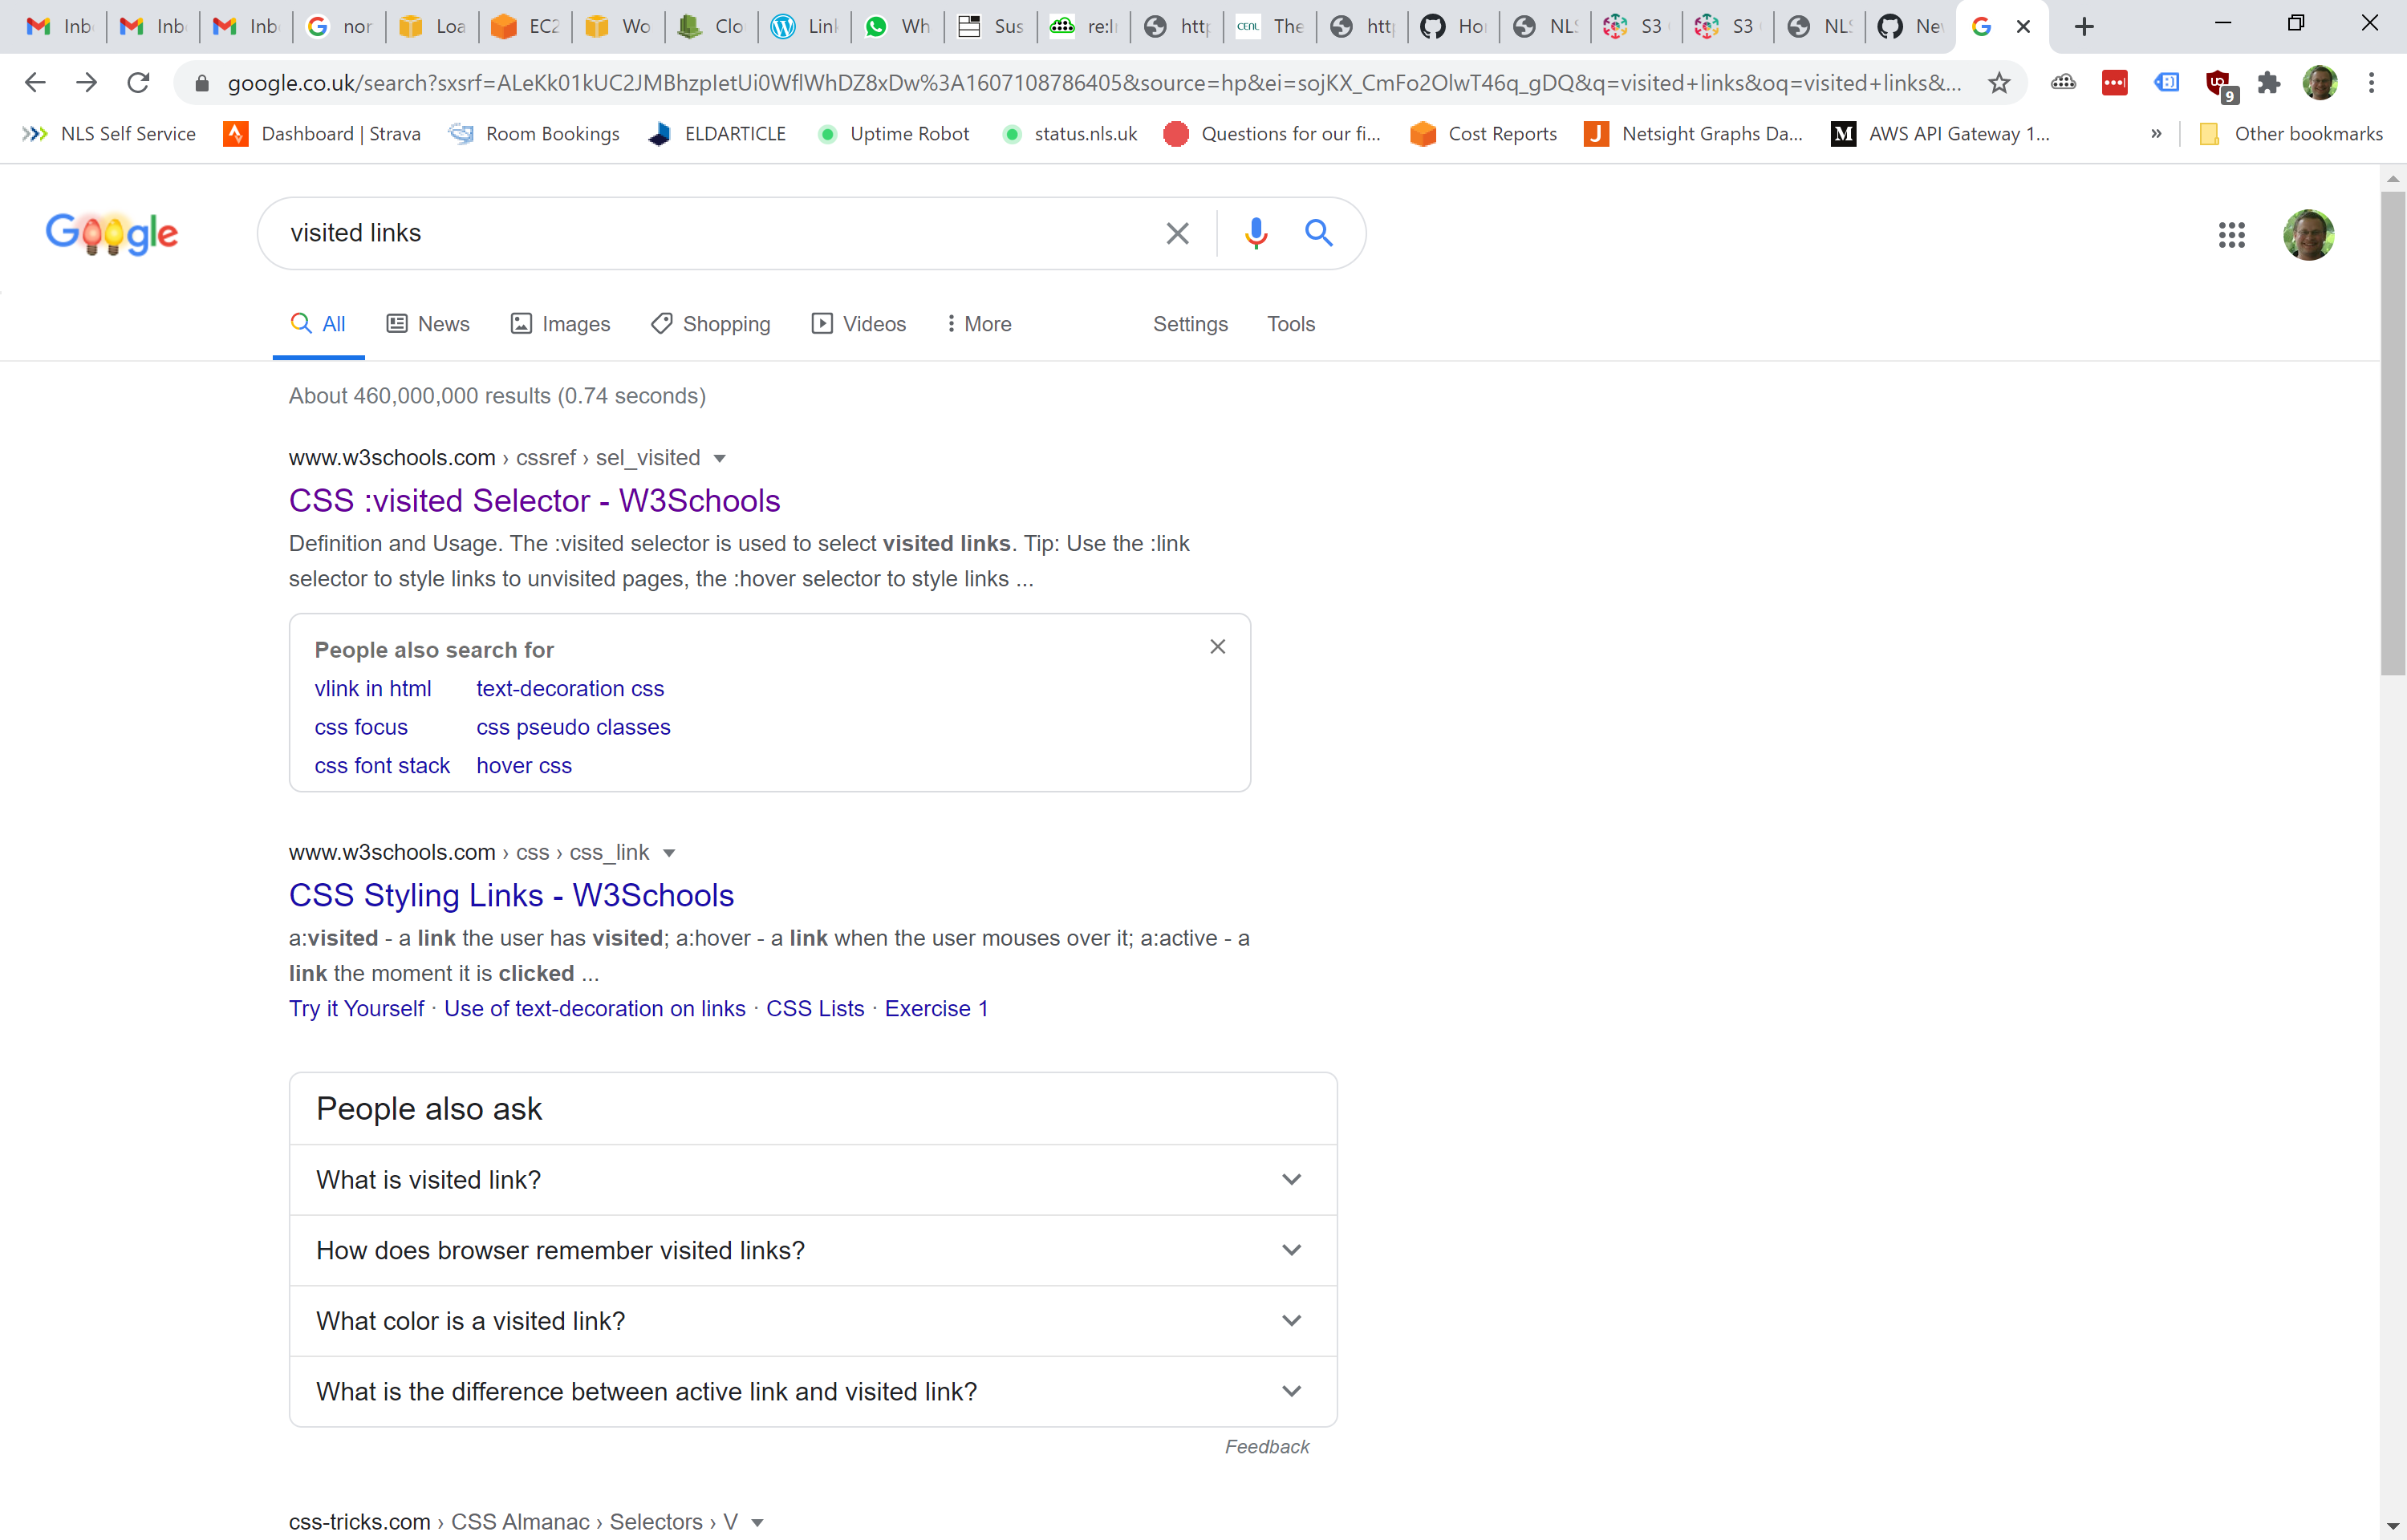The height and width of the screenshot is (1540, 2407).
Task: Open search Tools options
Action: point(1291,324)
